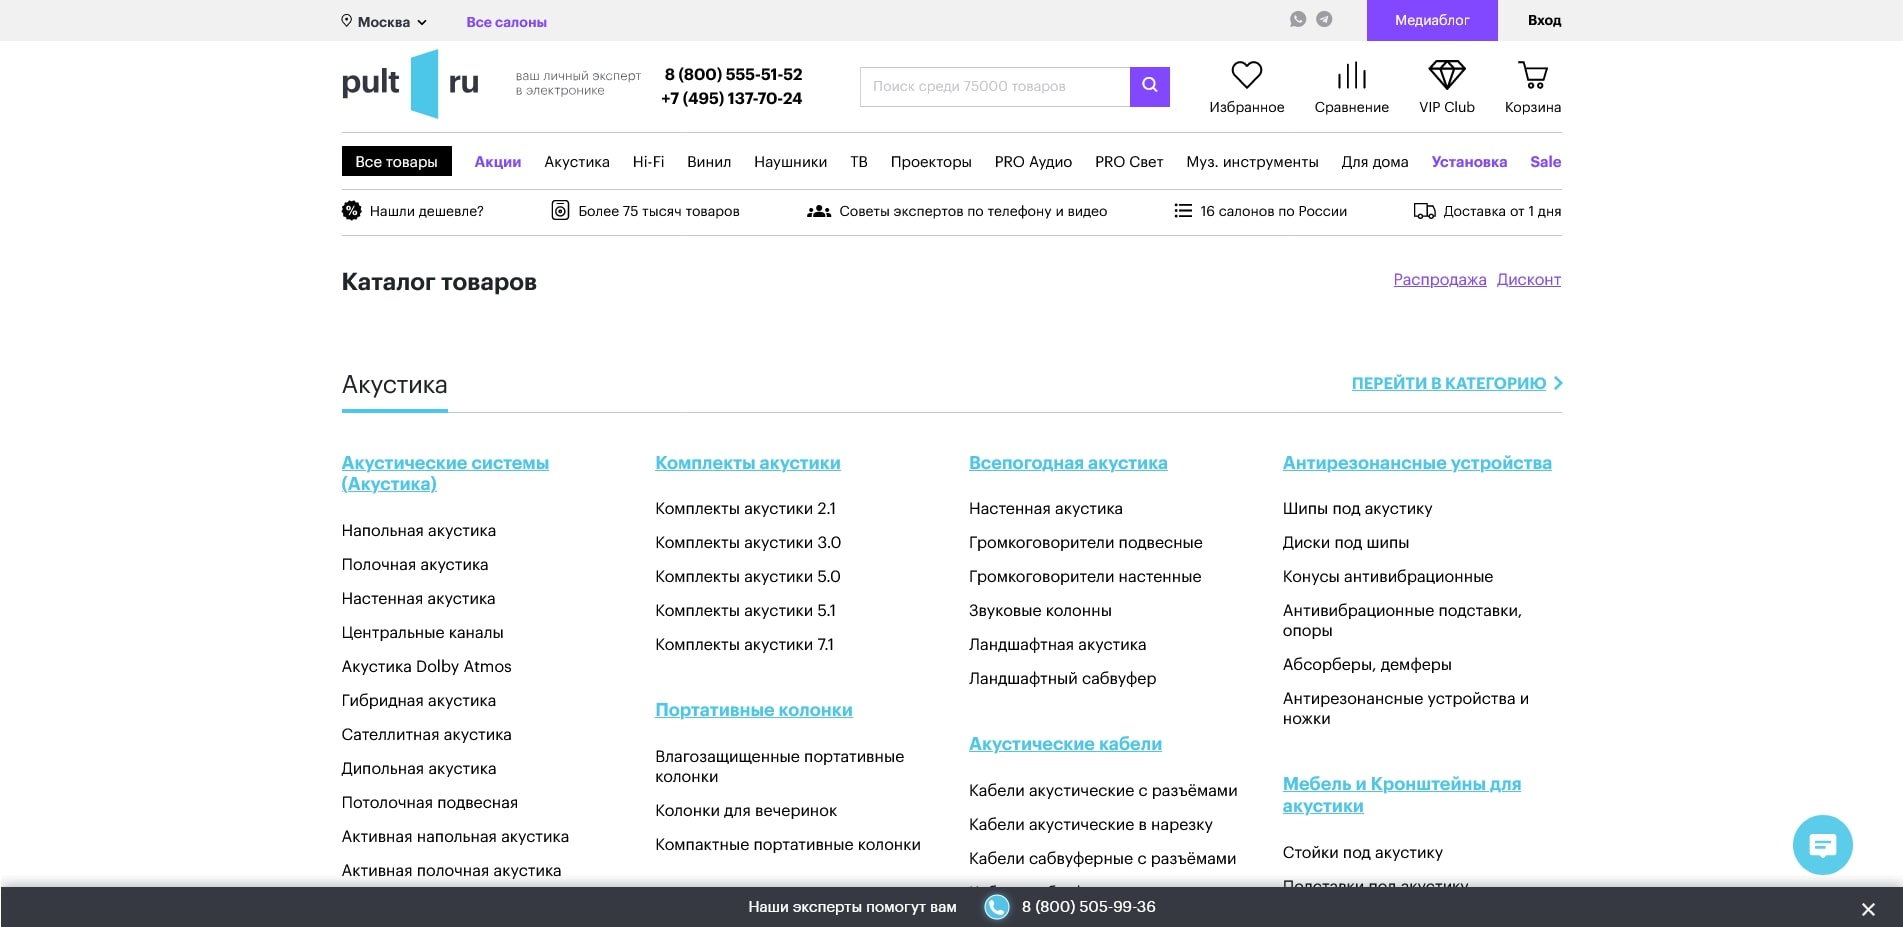Click the purple search magnifier button
The height and width of the screenshot is (927, 1903).
pyautogui.click(x=1148, y=86)
